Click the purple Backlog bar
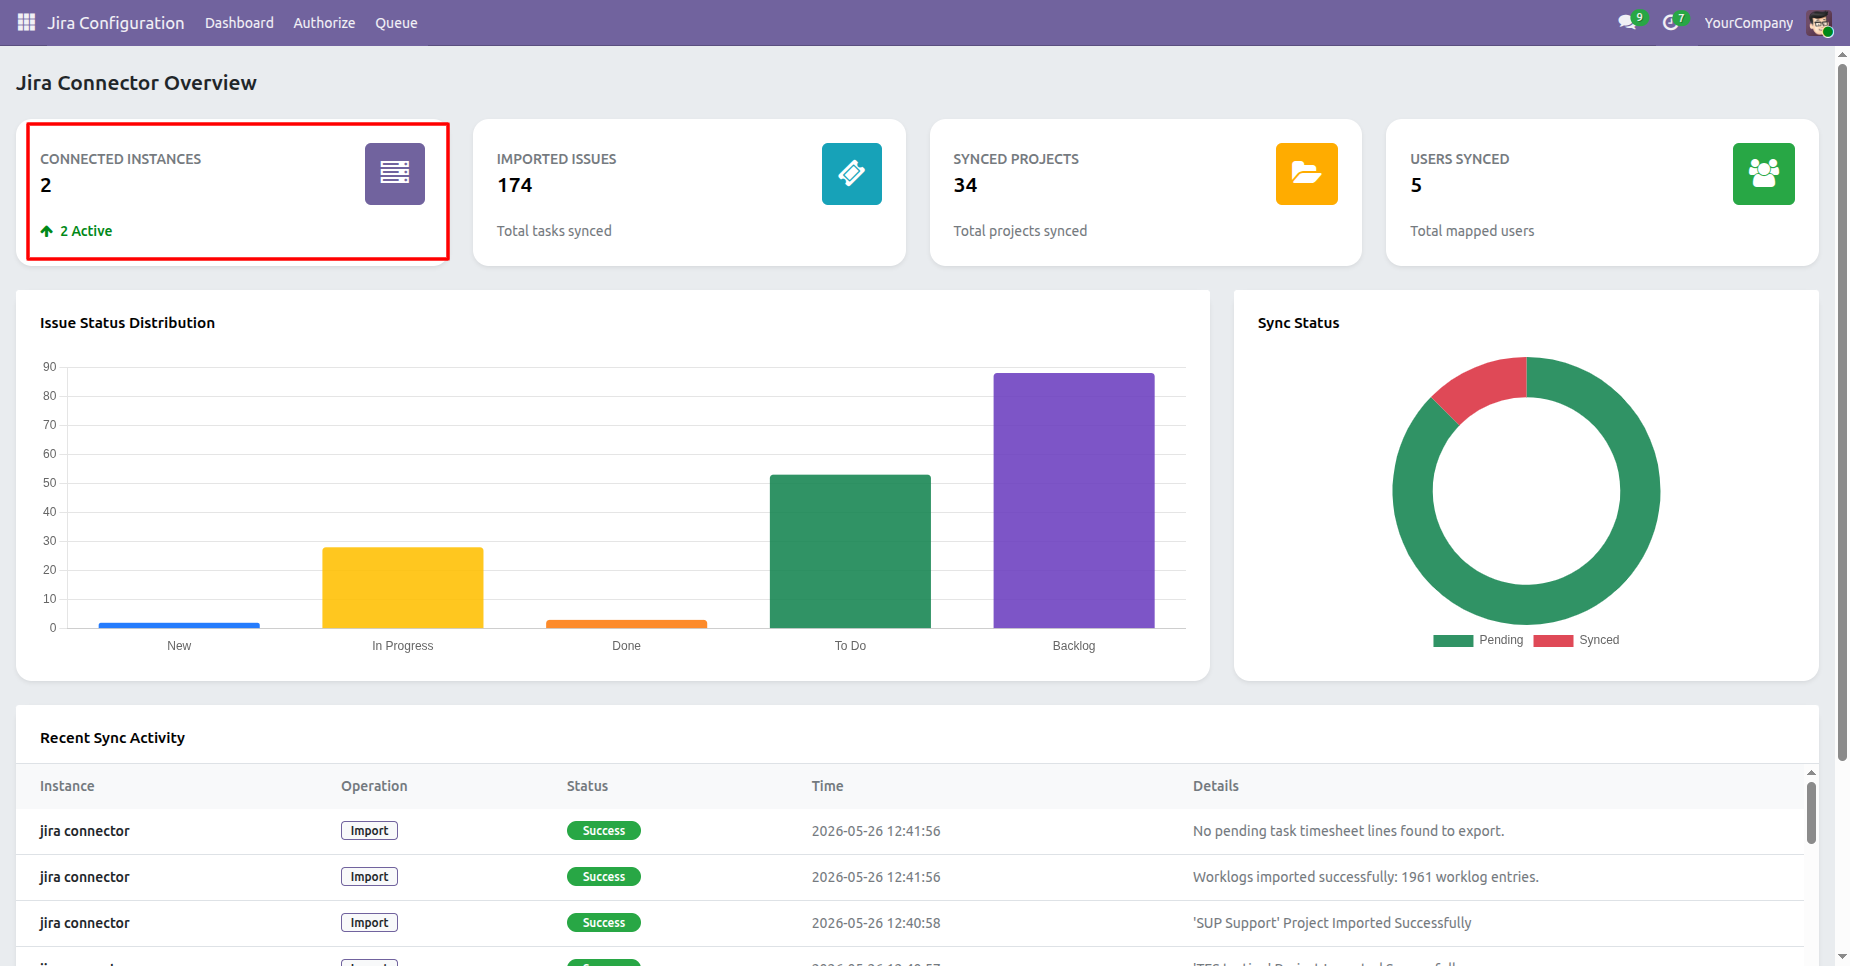Image resolution: width=1850 pixels, height=966 pixels. coord(1074,500)
